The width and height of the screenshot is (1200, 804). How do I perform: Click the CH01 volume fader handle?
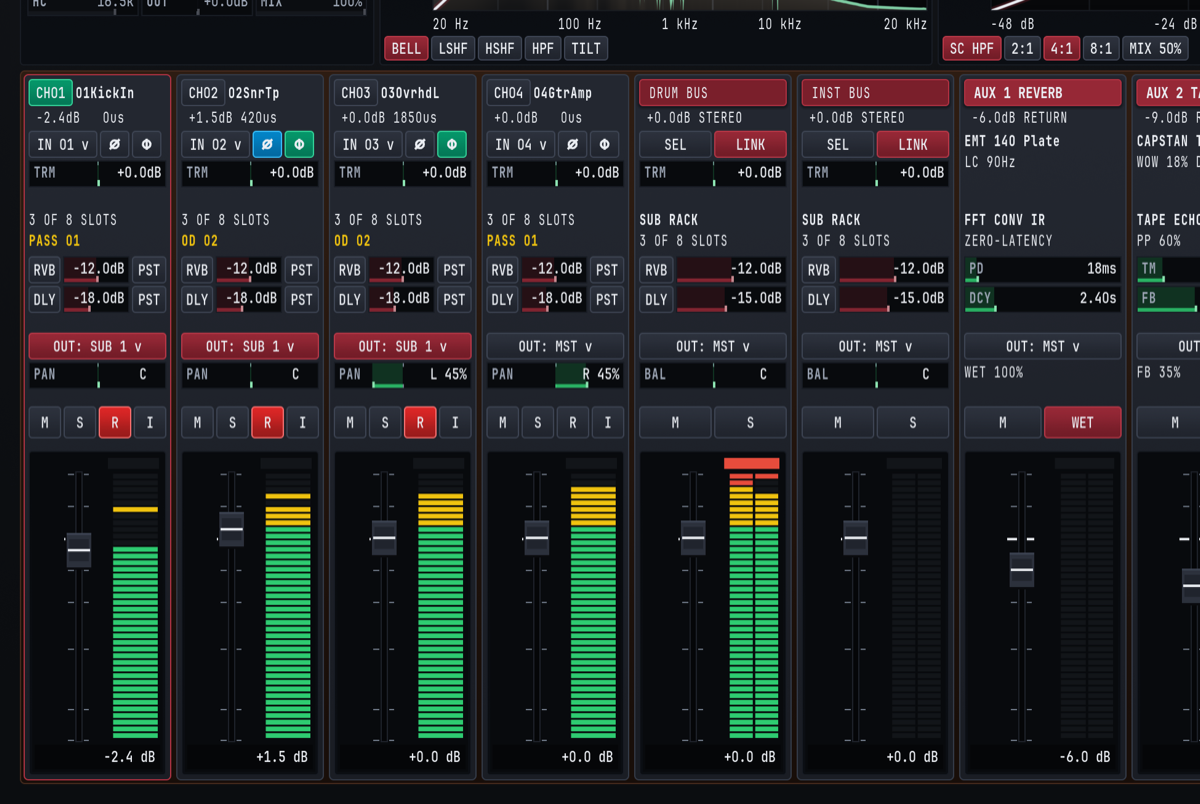[x=78, y=550]
